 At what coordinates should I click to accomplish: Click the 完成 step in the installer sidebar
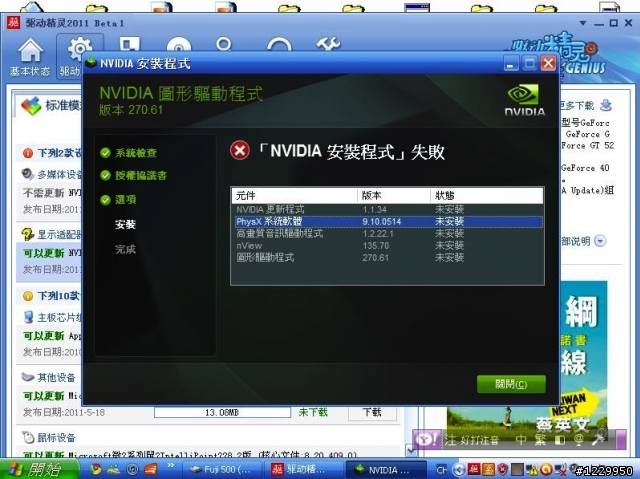pos(125,249)
